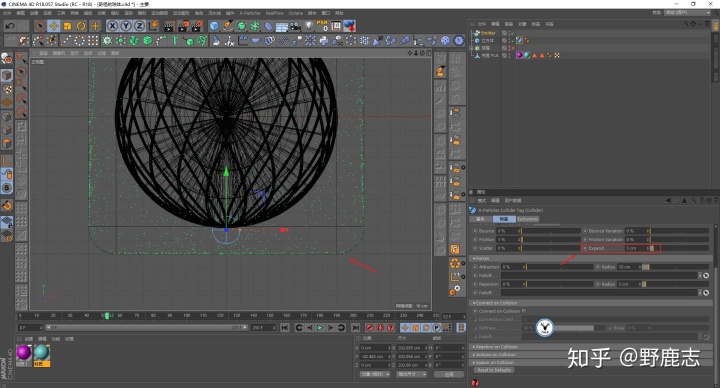Click the purple material tag
The image size is (720, 388).
[519, 55]
